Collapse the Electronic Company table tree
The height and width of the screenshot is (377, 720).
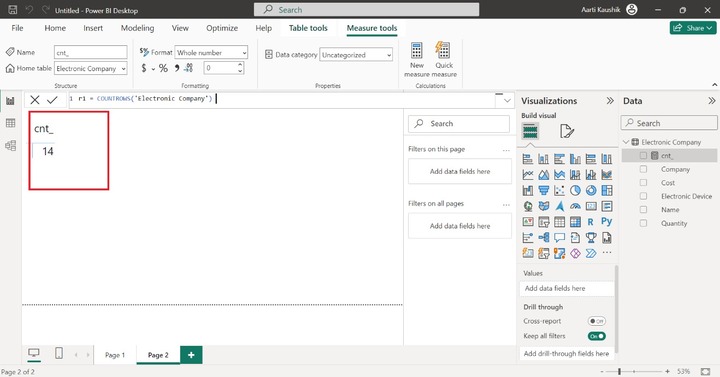pyautogui.click(x=626, y=142)
